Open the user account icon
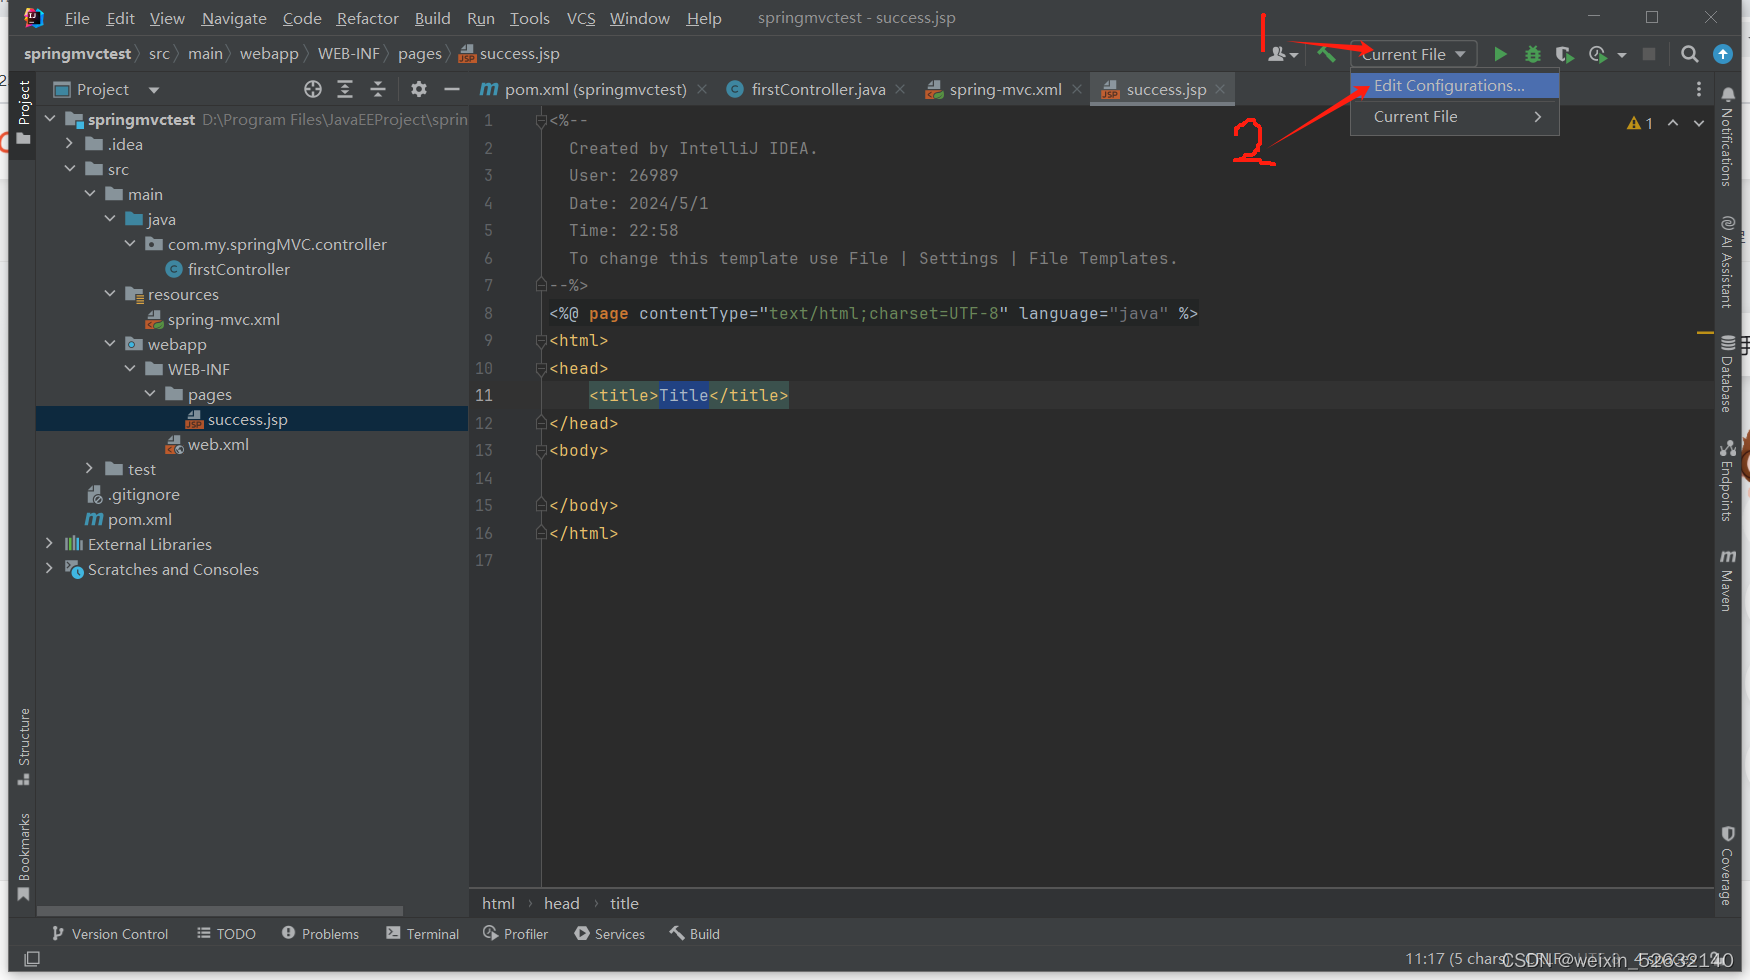Viewport: 1750px width, 980px height. [1282, 54]
